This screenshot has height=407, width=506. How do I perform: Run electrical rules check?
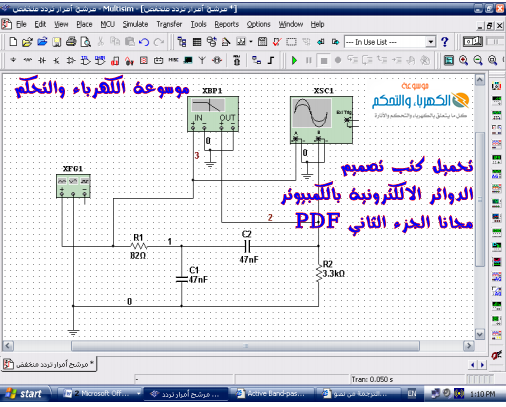pyautogui.click(x=277, y=42)
